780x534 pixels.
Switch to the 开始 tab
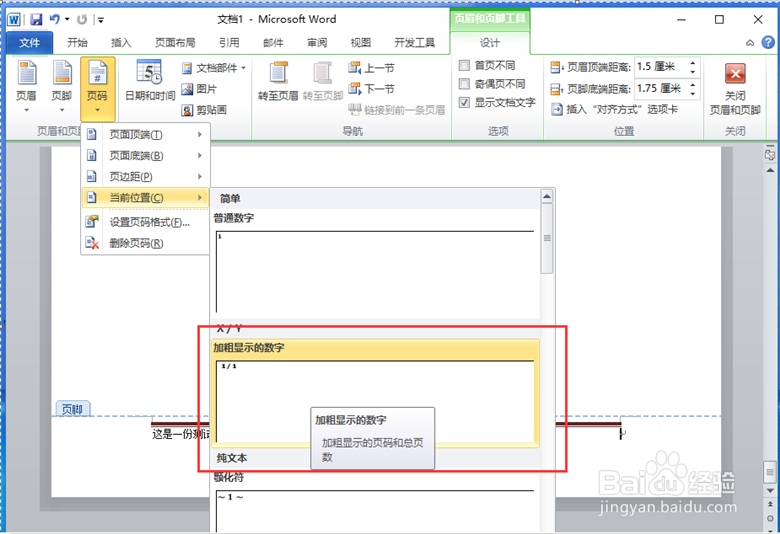click(77, 43)
